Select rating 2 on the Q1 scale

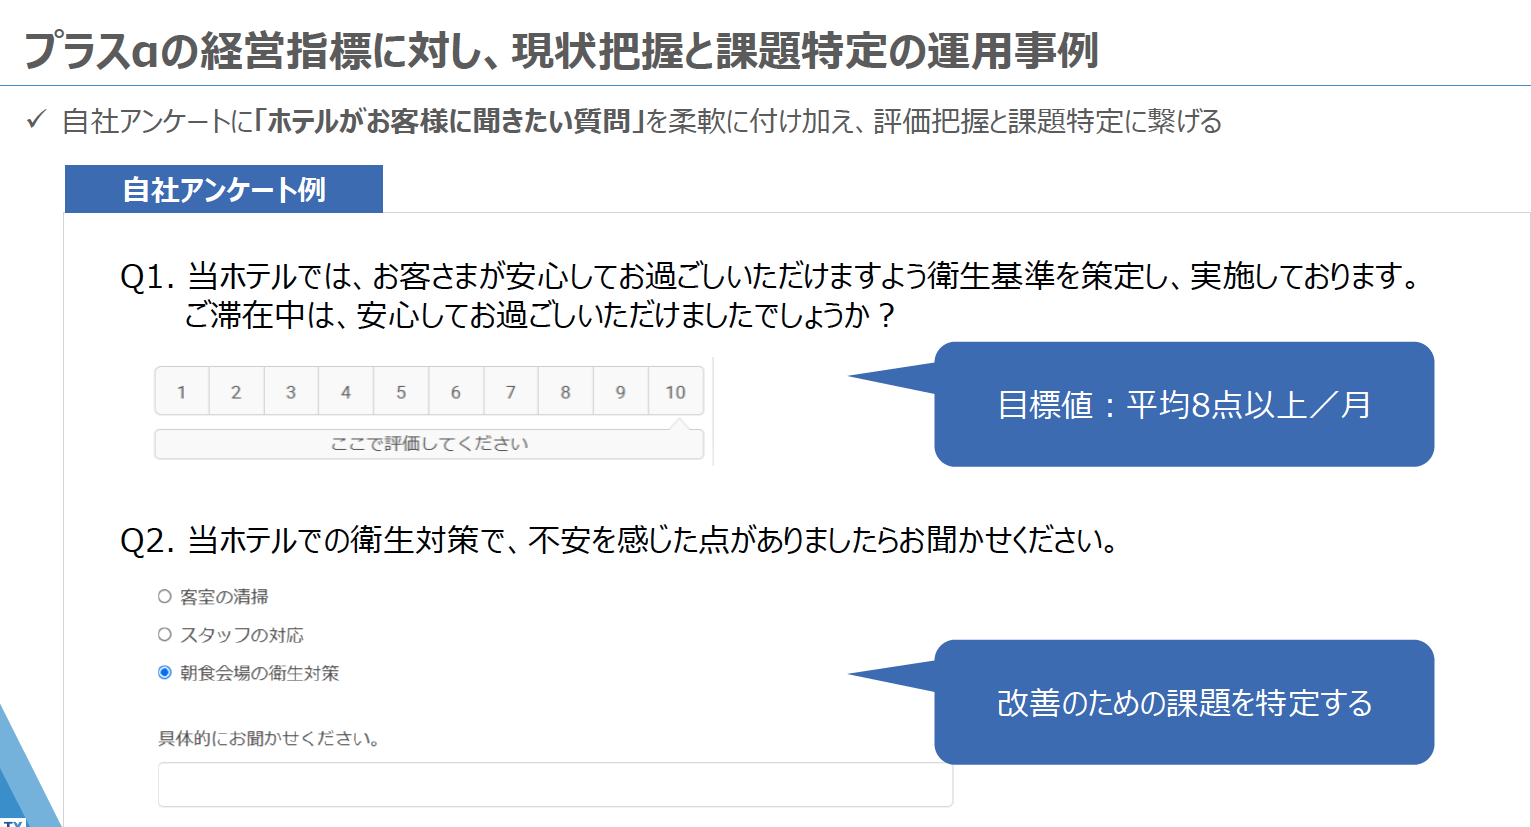pyautogui.click(x=236, y=391)
